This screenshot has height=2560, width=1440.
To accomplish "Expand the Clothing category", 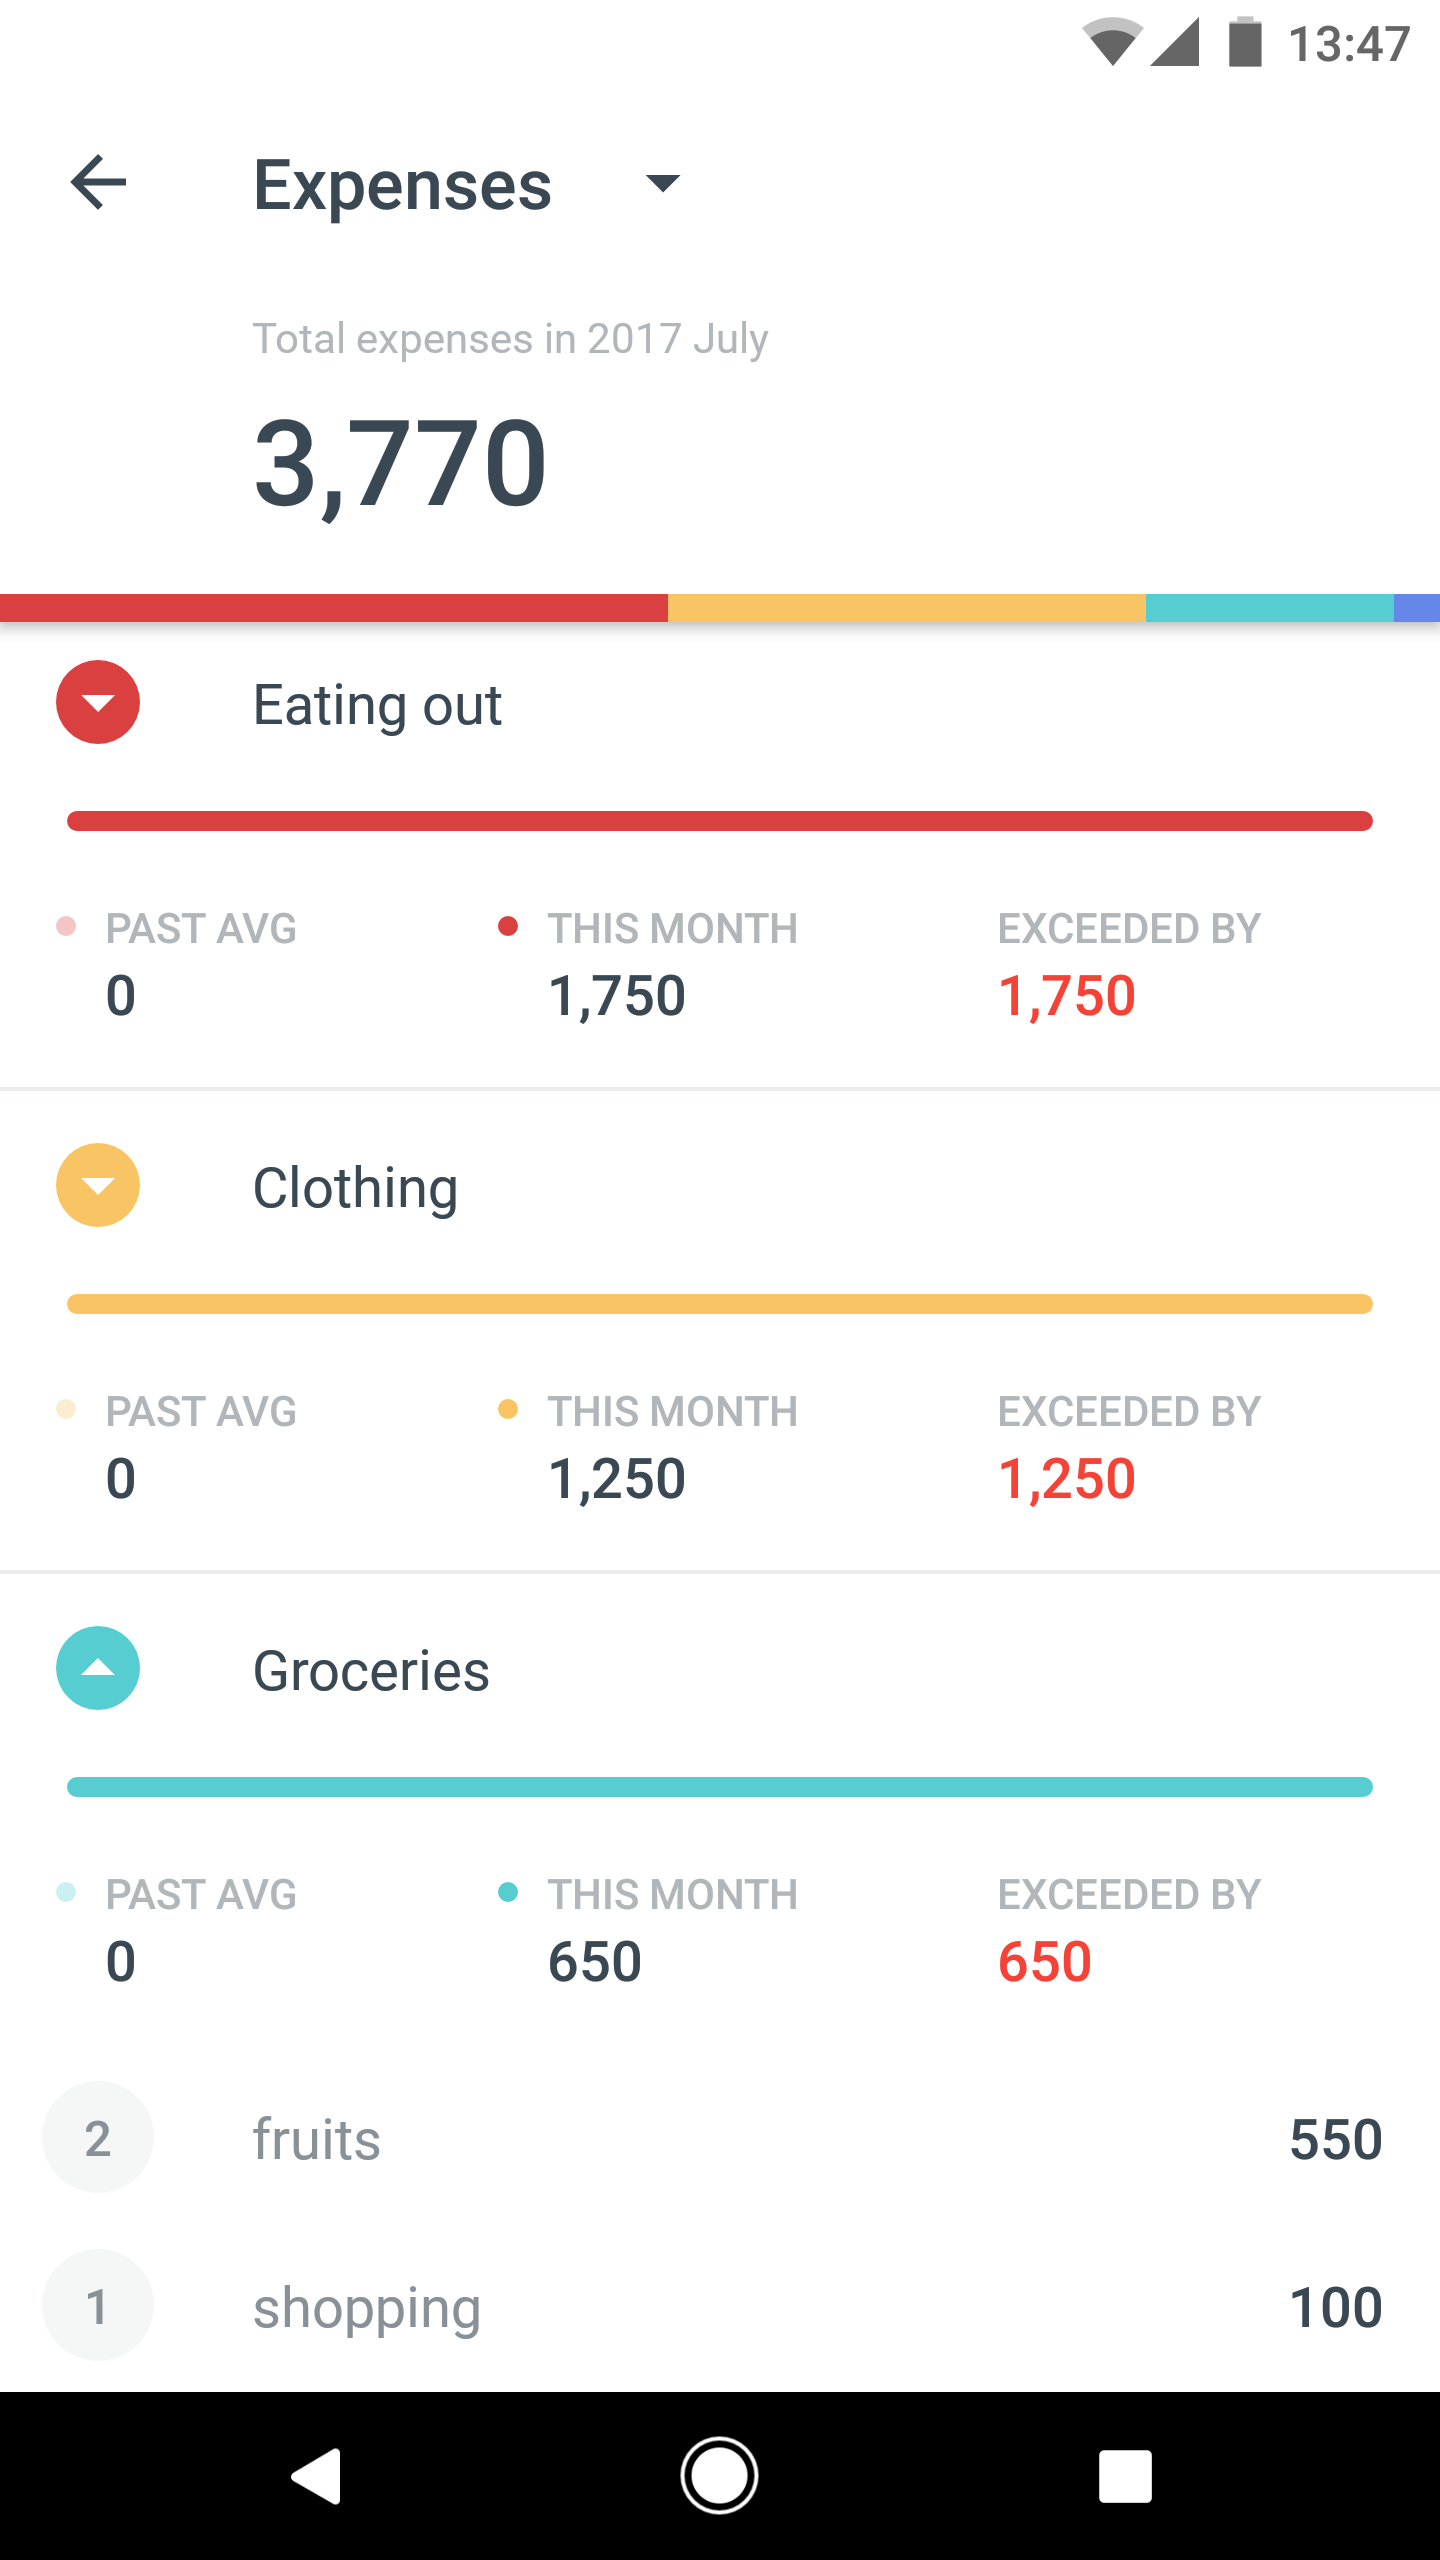I will click(x=98, y=1185).
